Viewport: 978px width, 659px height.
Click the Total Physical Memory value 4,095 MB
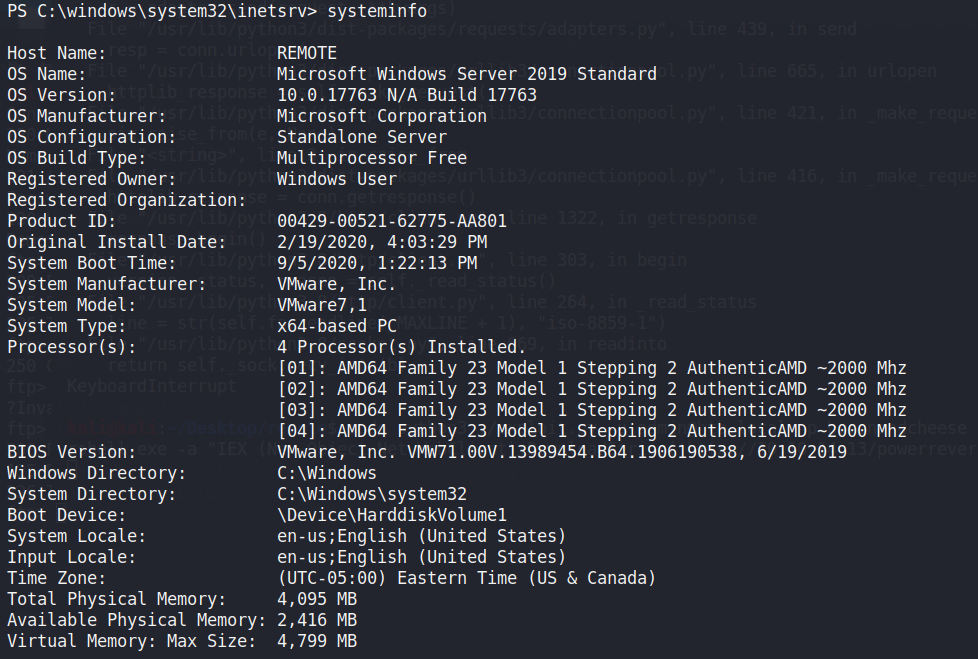tap(316, 599)
